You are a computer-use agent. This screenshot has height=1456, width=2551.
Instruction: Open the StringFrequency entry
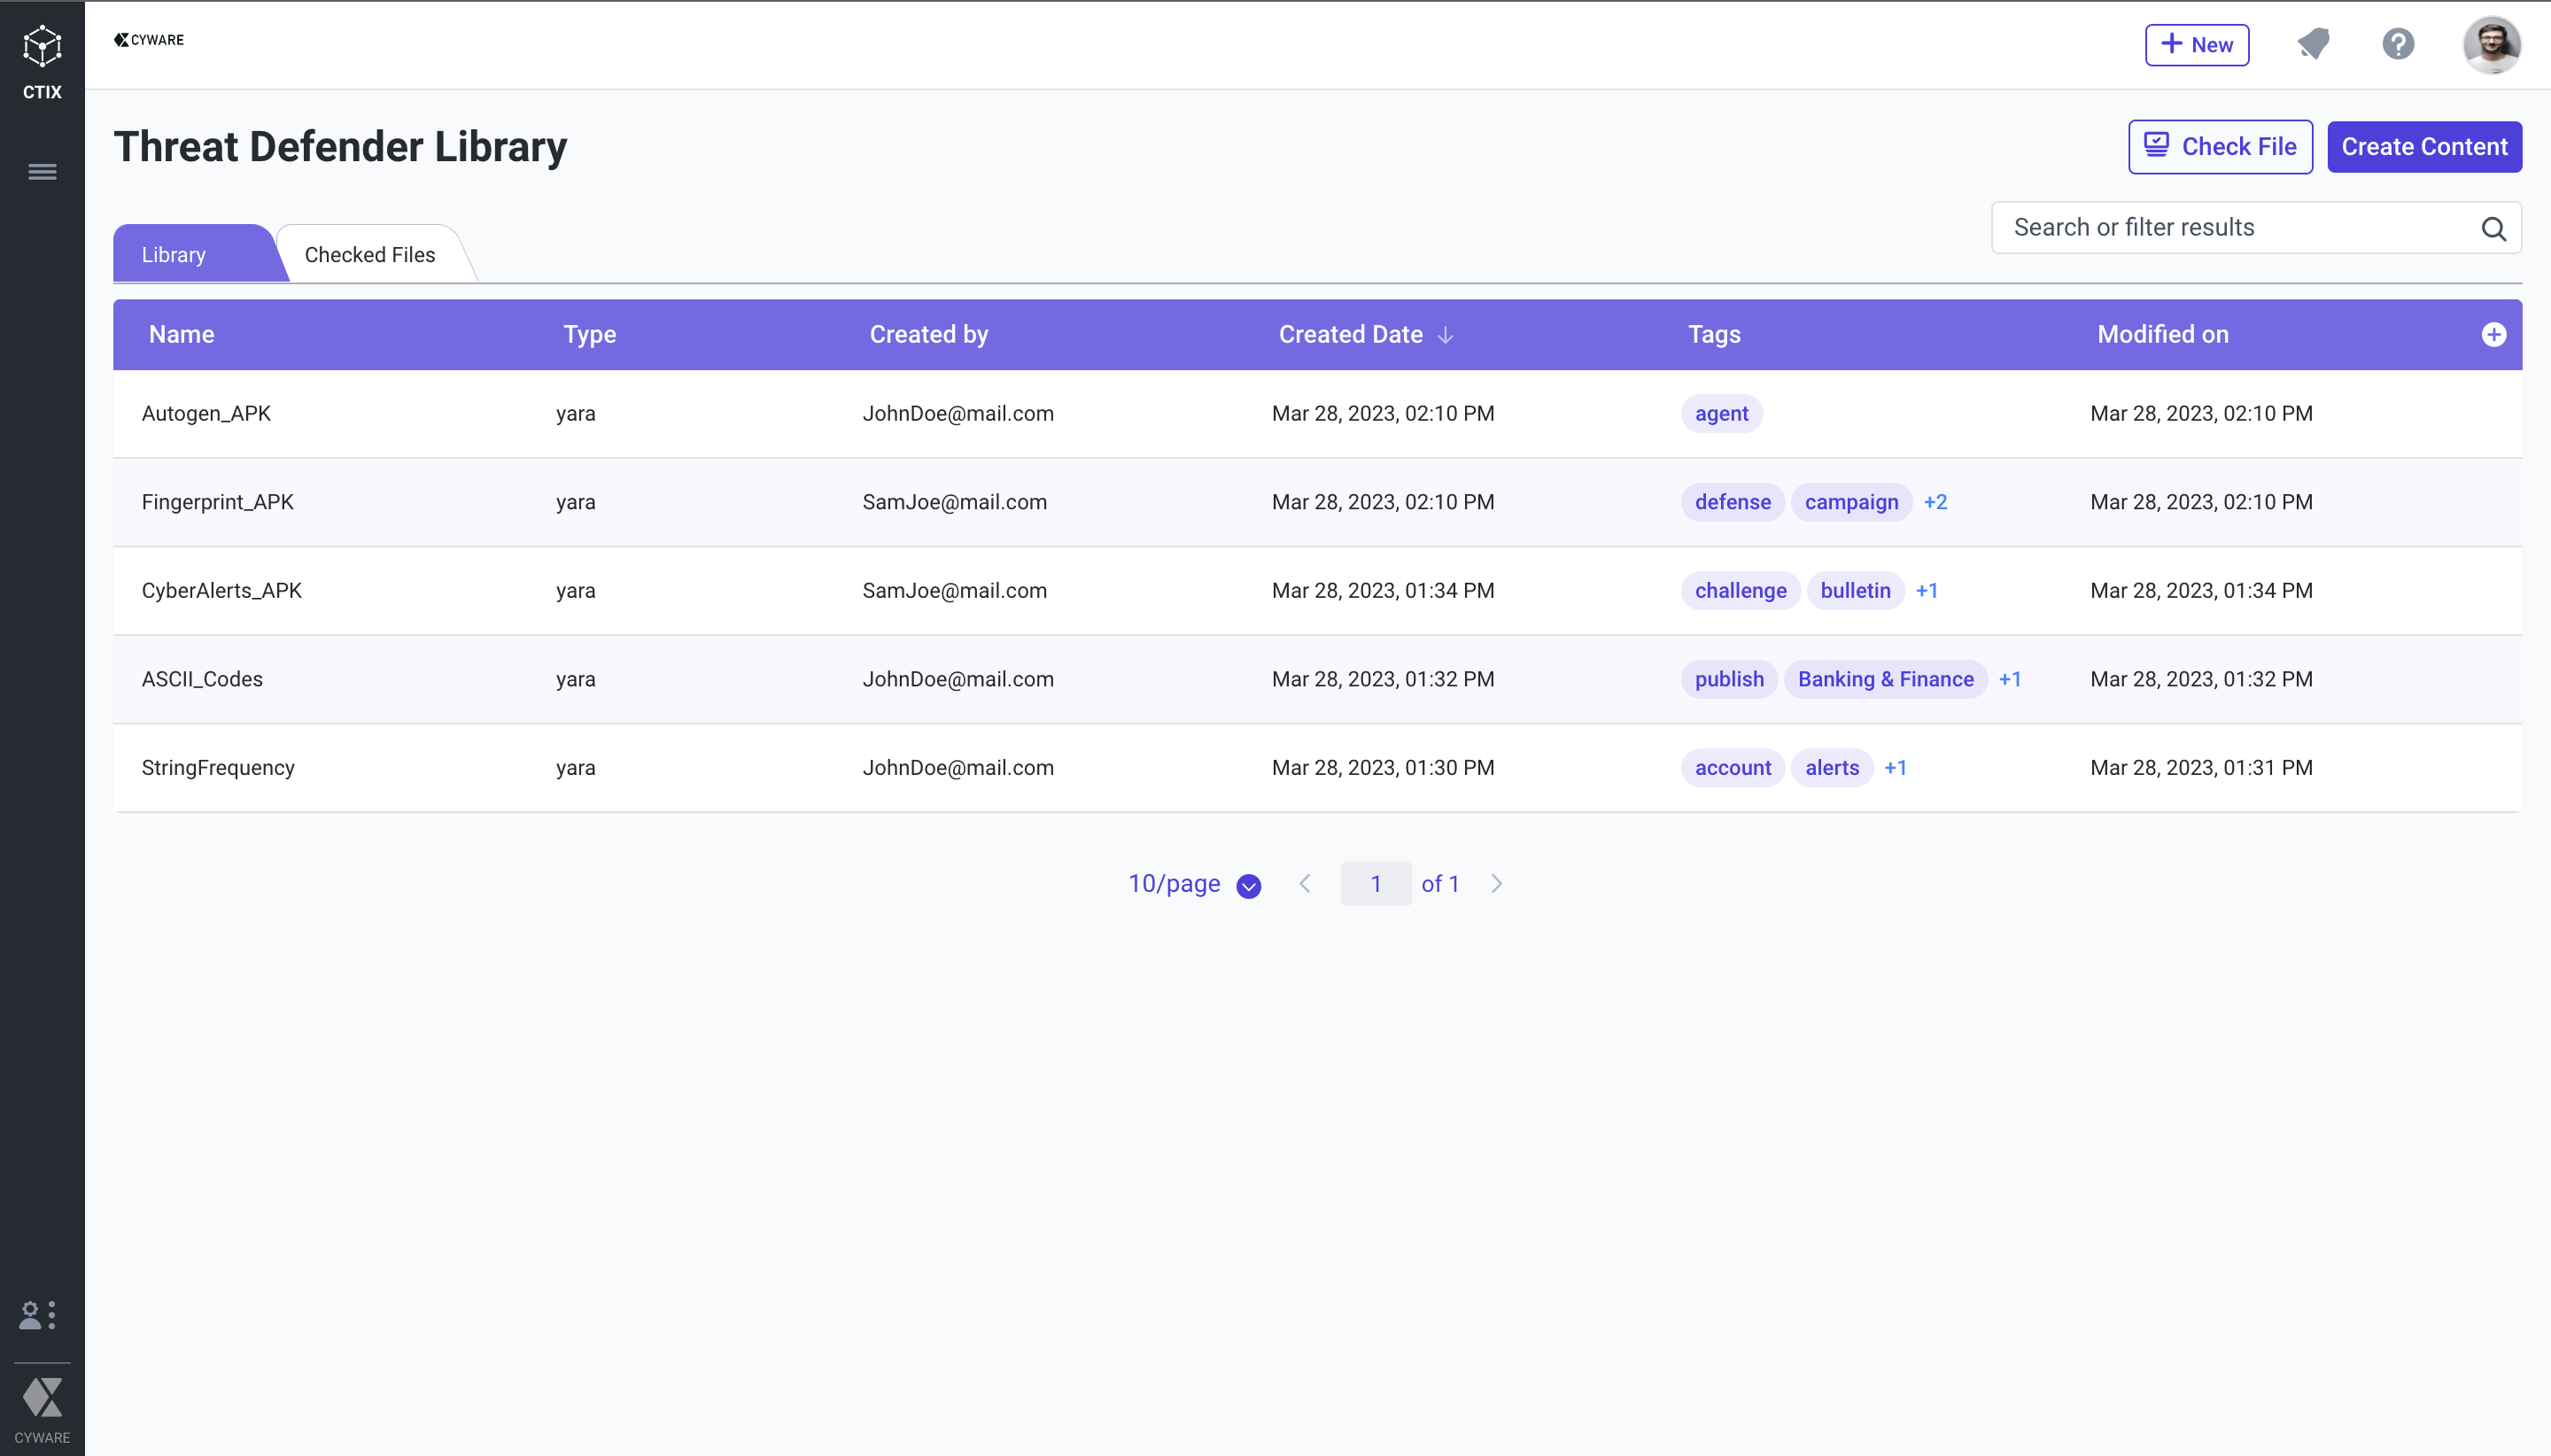[x=218, y=768]
